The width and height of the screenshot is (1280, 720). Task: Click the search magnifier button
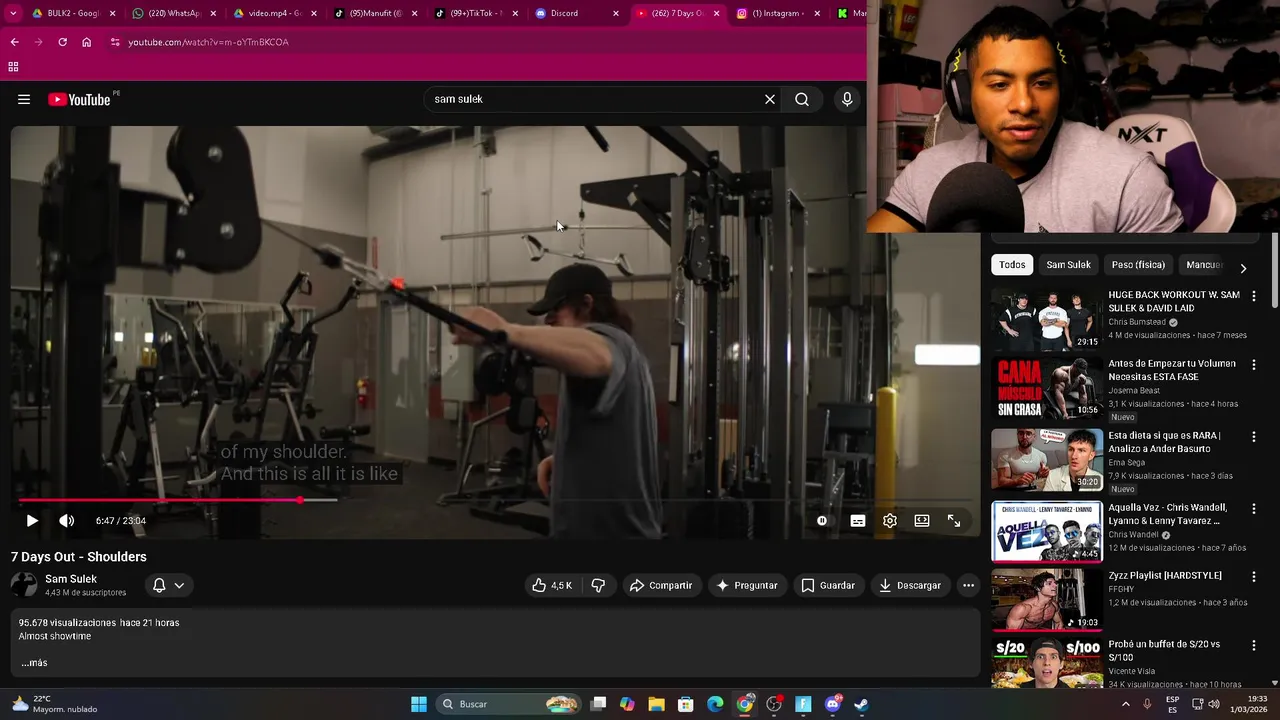point(802,99)
